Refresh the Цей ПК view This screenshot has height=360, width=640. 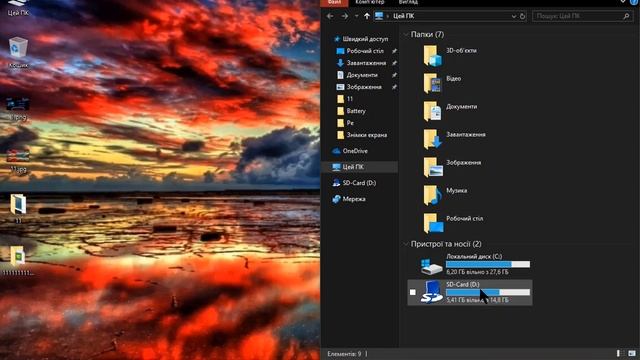[522, 16]
